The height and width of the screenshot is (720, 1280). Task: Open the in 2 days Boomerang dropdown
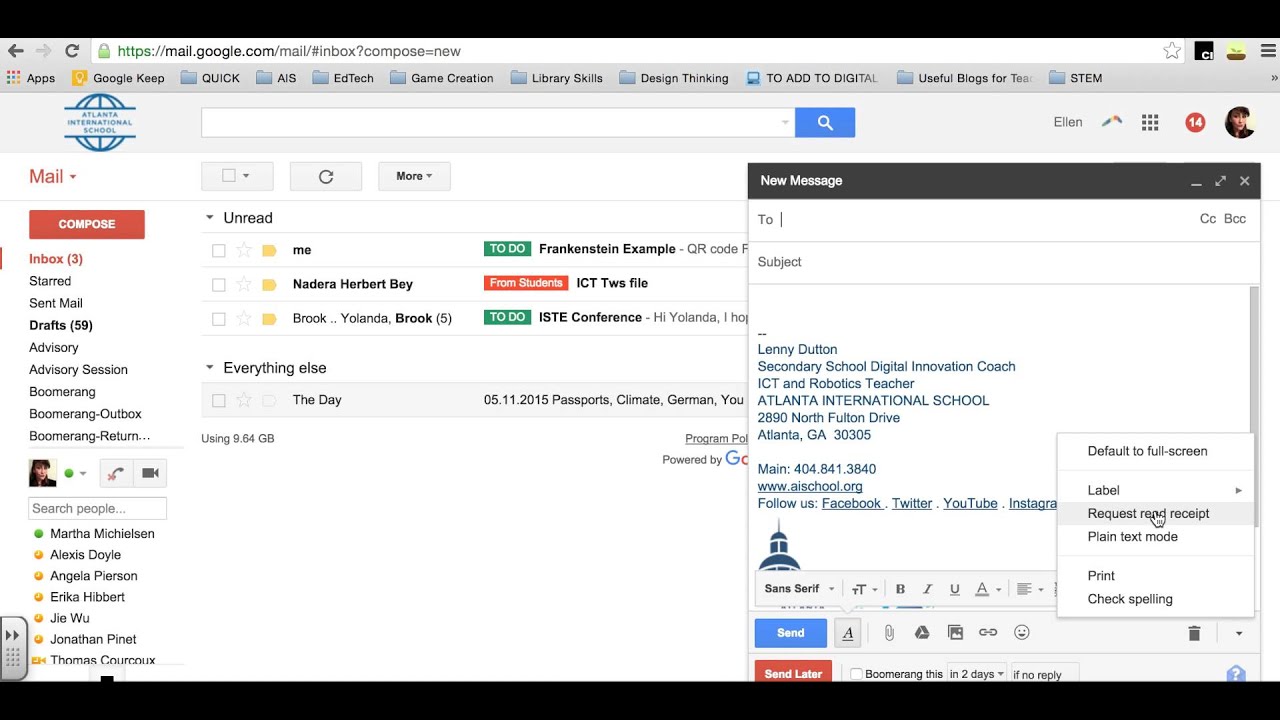point(977,674)
